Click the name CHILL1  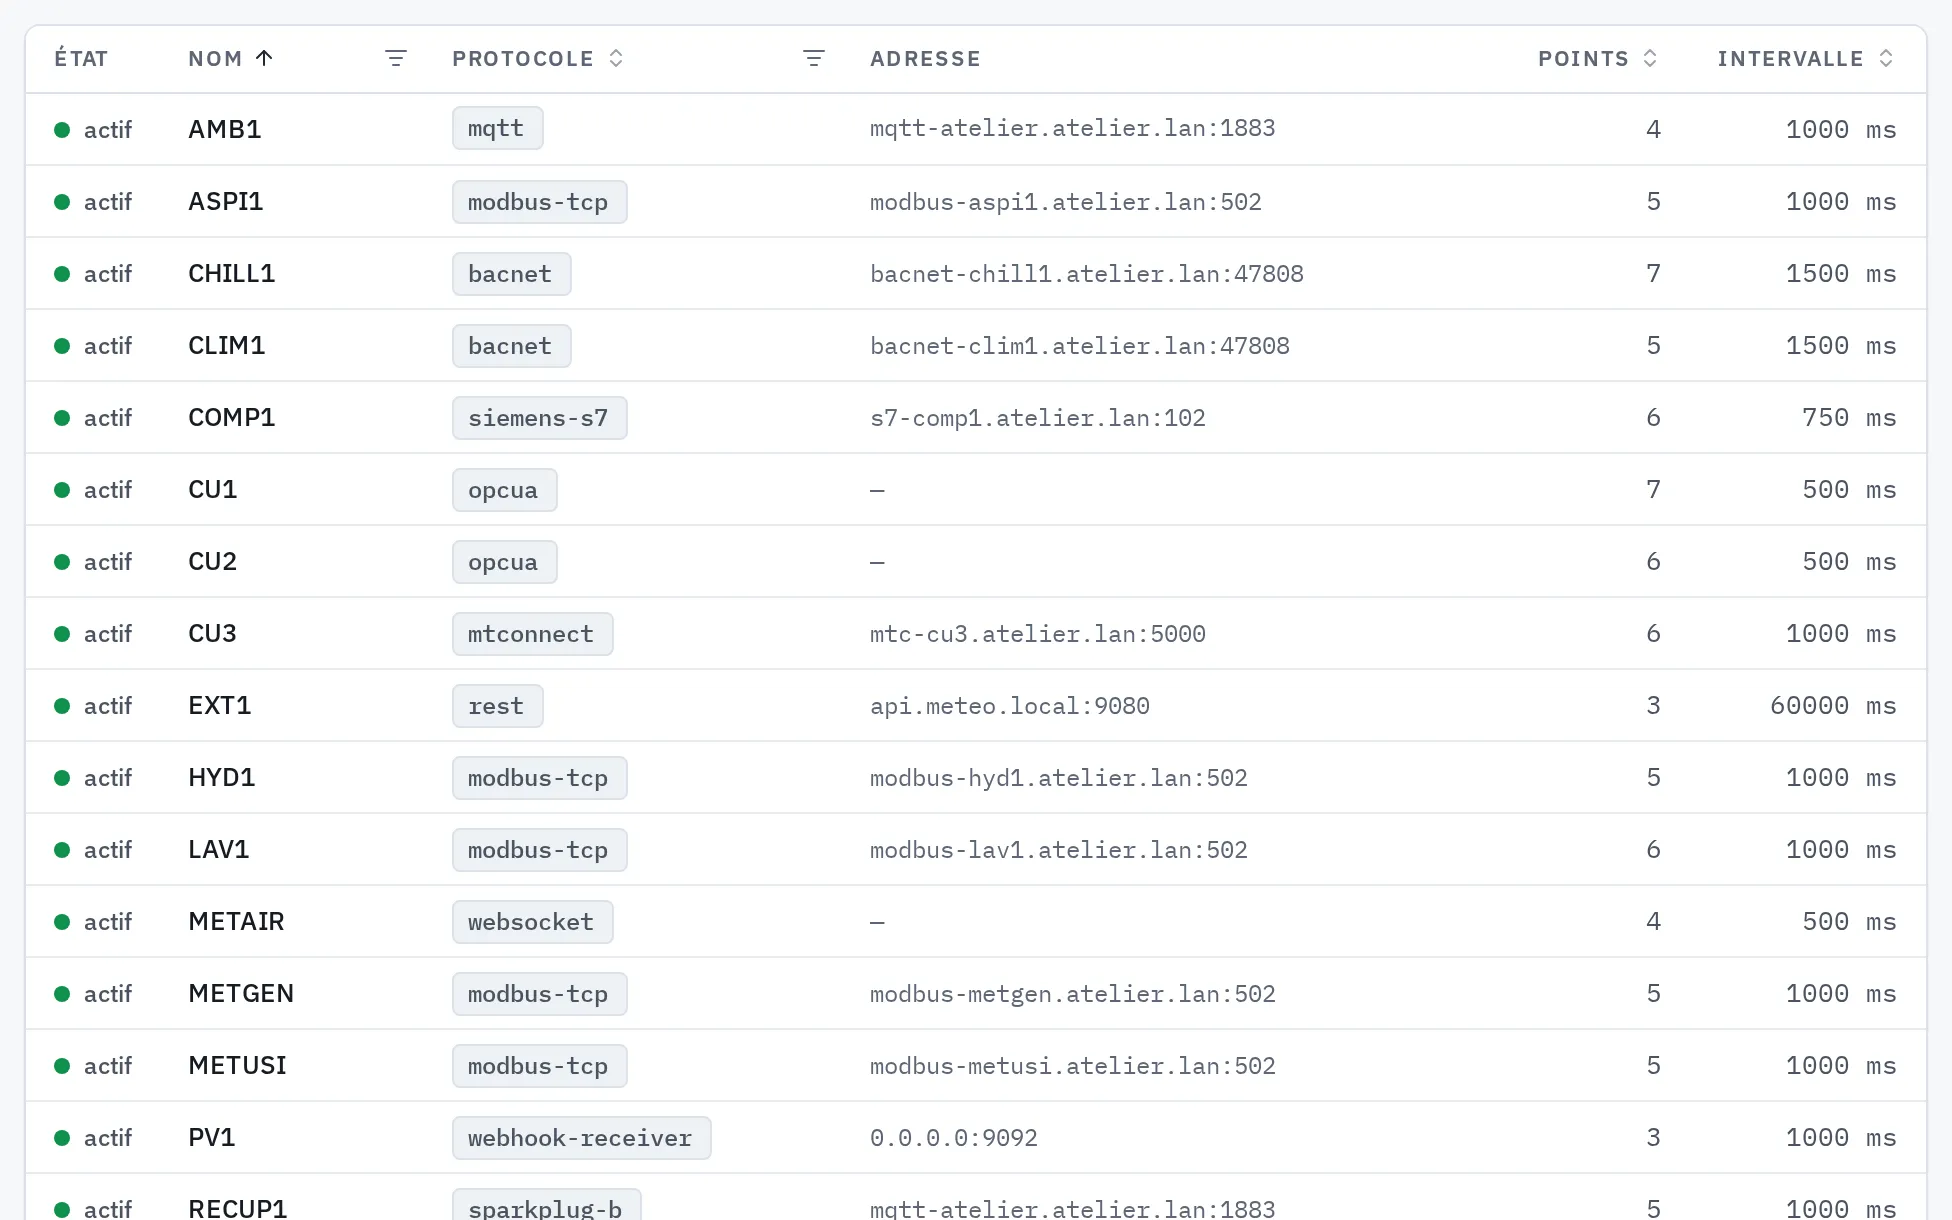click(x=232, y=274)
